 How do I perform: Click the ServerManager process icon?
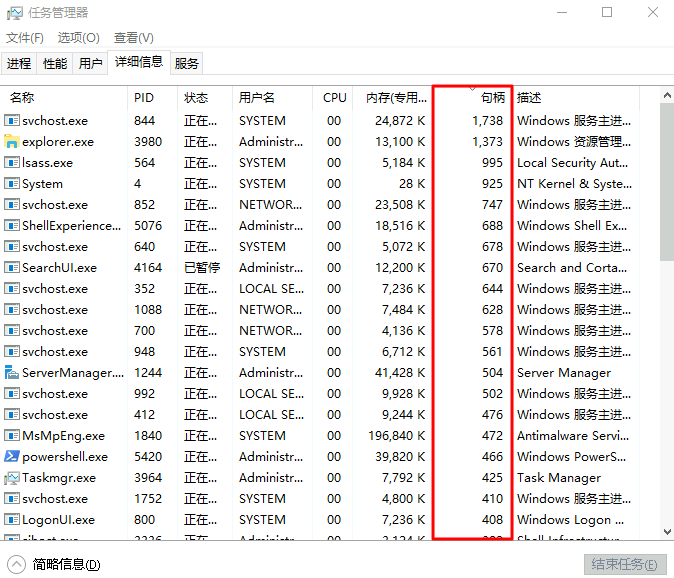(x=12, y=372)
